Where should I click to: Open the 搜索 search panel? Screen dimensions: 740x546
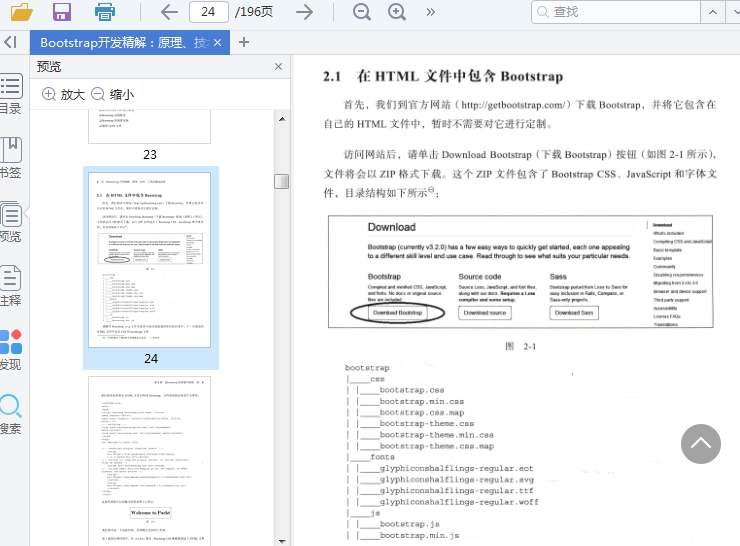11,414
